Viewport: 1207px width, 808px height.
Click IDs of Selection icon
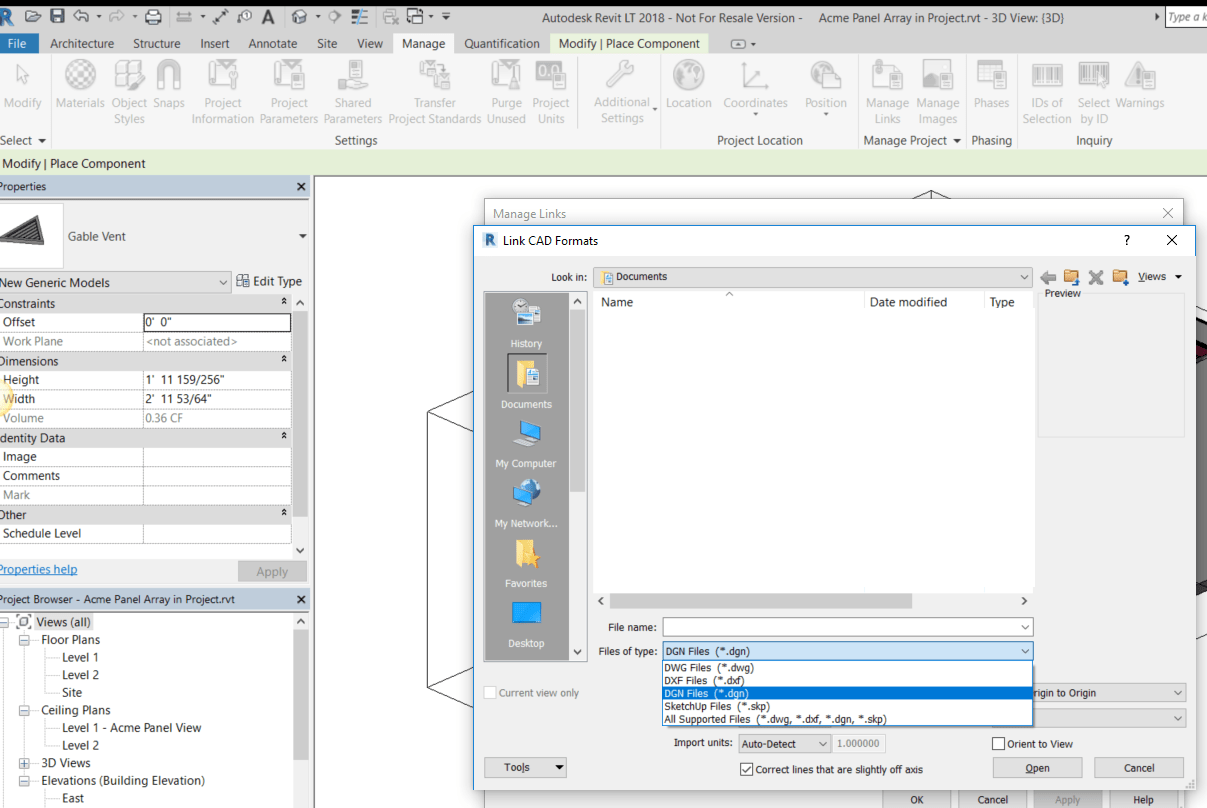click(1047, 92)
